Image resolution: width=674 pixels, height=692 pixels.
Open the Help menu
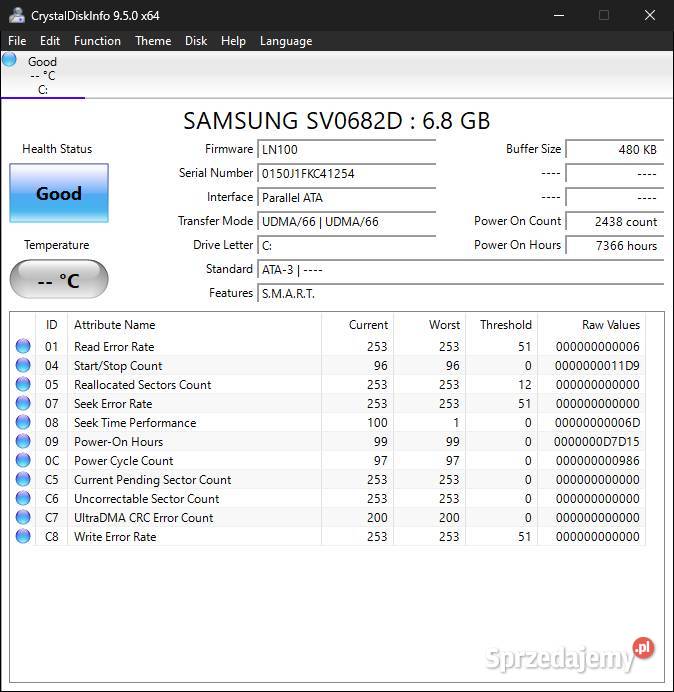[x=233, y=41]
